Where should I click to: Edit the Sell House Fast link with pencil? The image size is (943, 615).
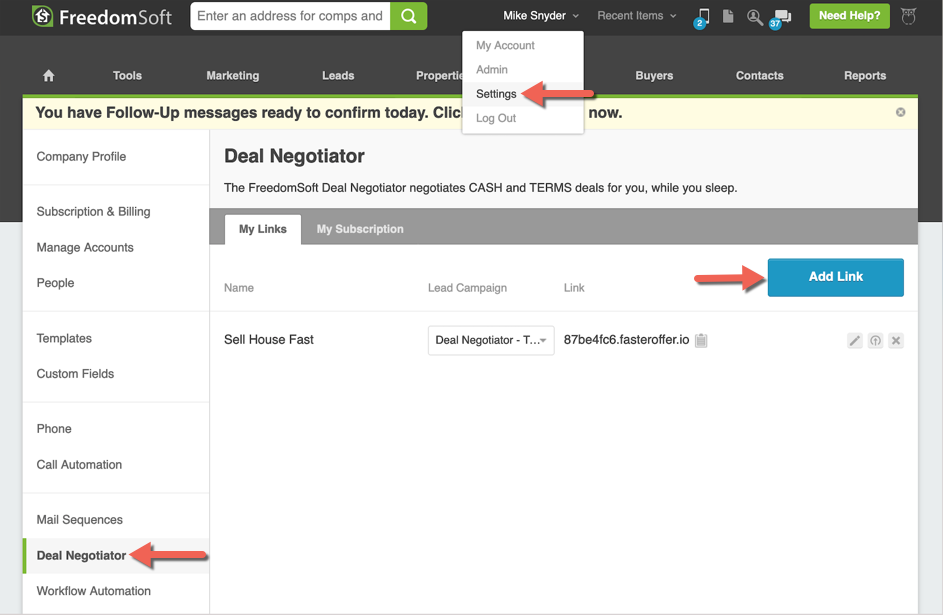[x=855, y=341]
